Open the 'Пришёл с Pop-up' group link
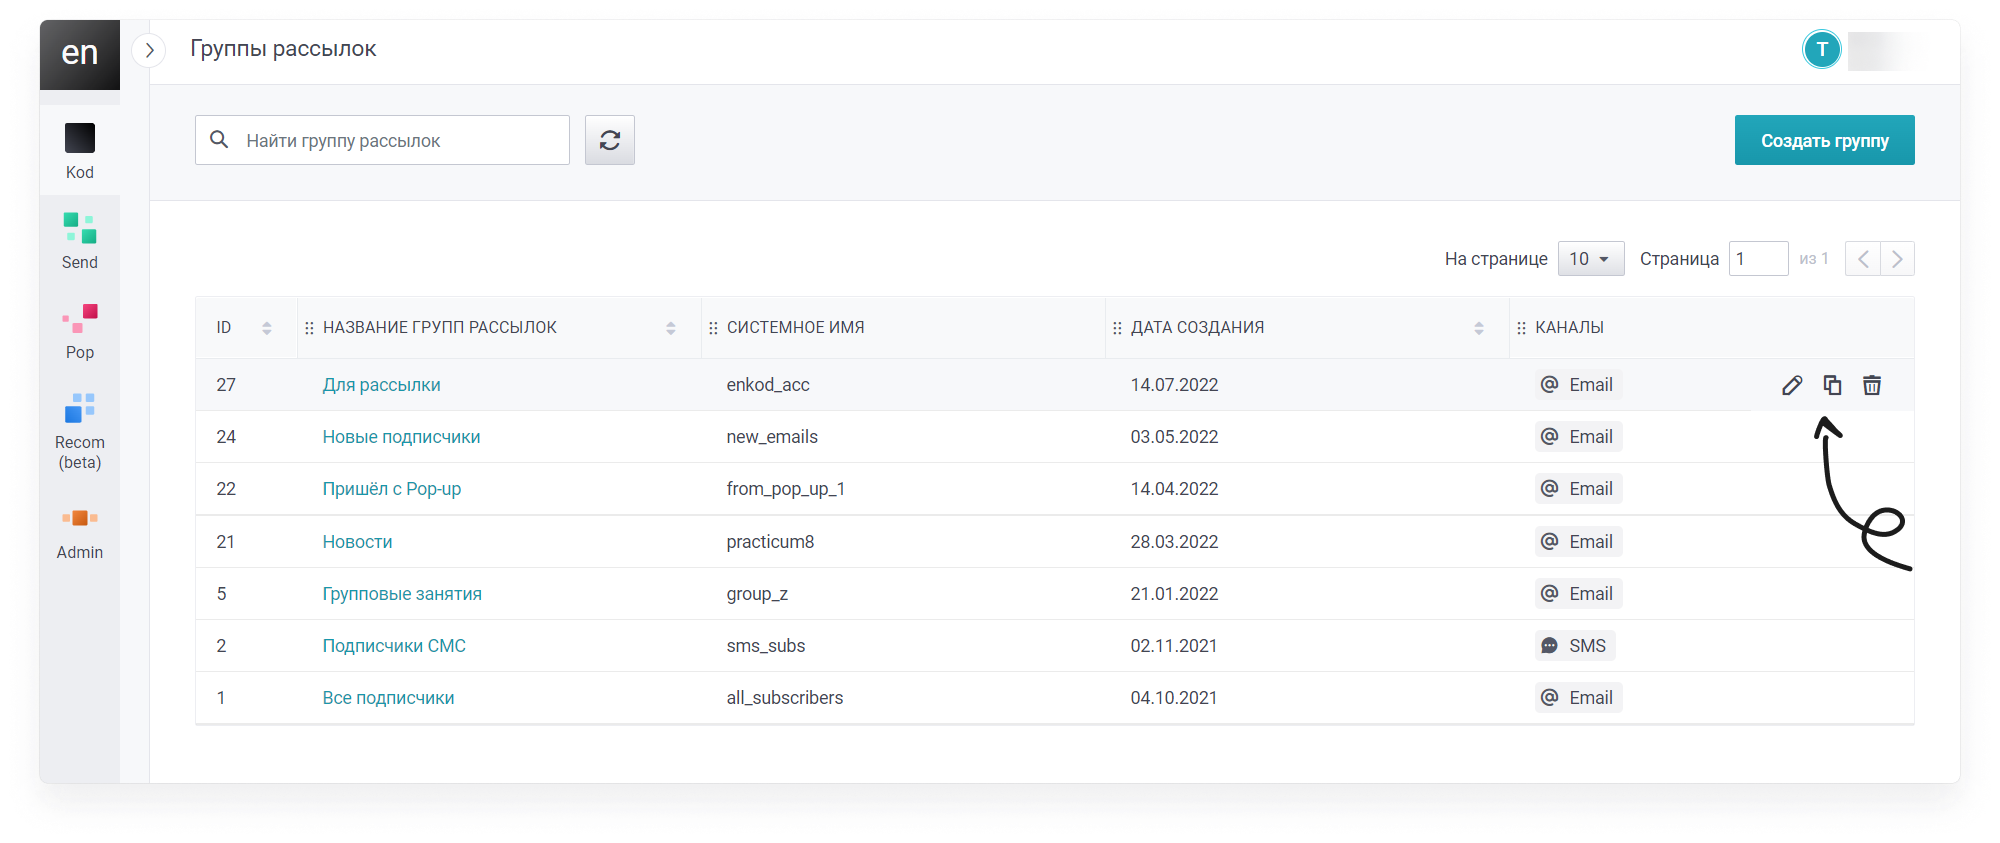The image size is (2000, 843). (392, 489)
